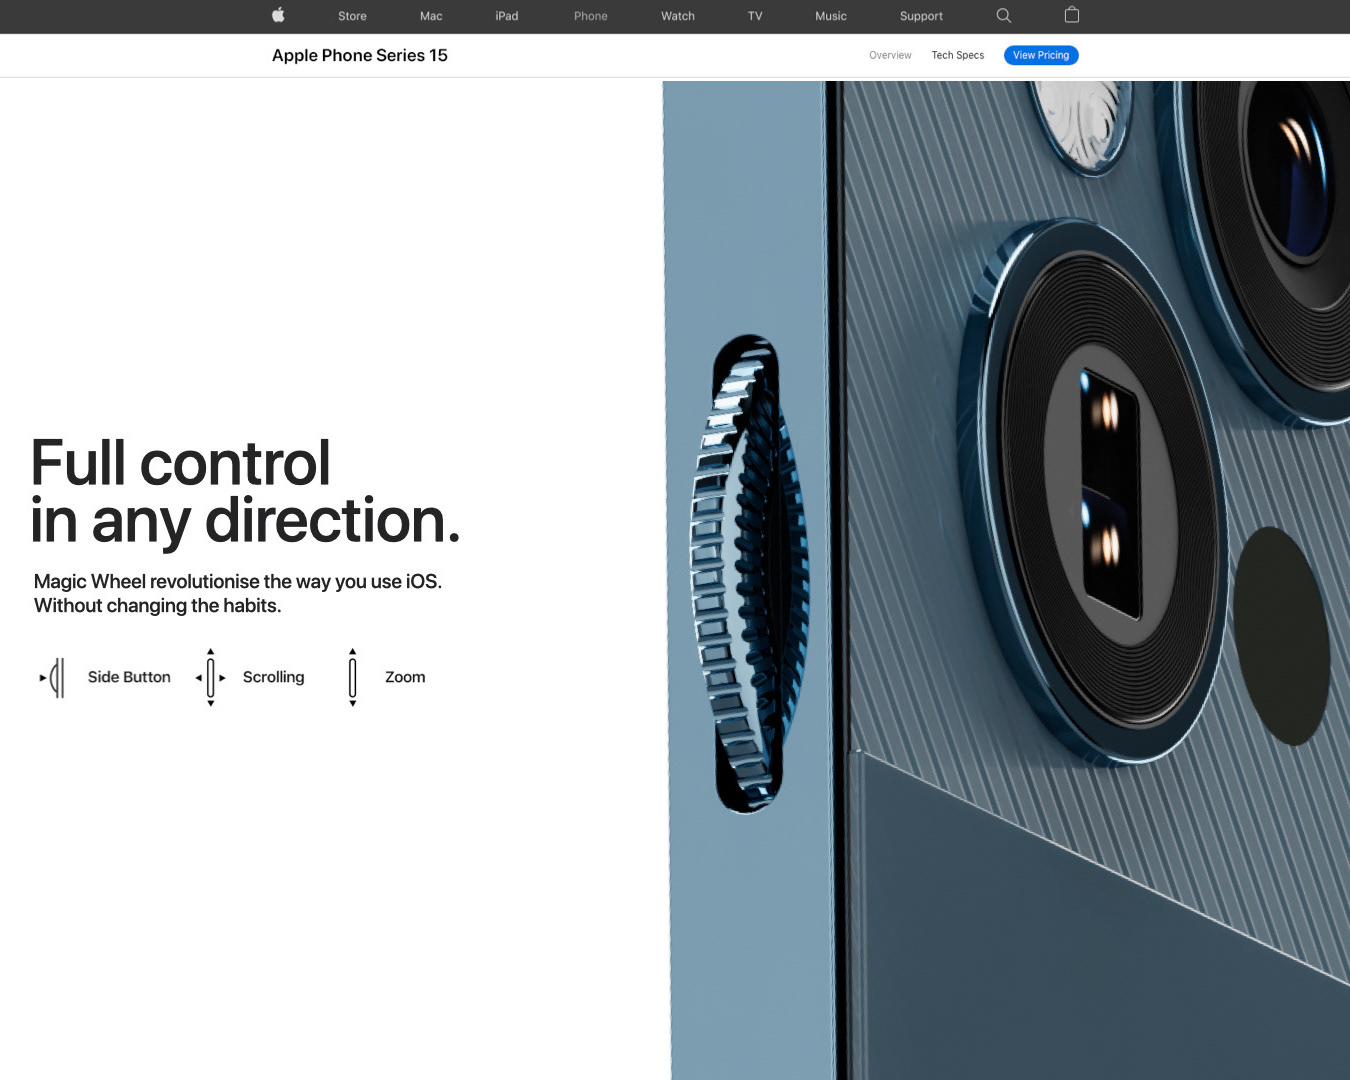Viewport: 1350px width, 1080px height.
Task: Open the TV menu item
Action: (755, 16)
